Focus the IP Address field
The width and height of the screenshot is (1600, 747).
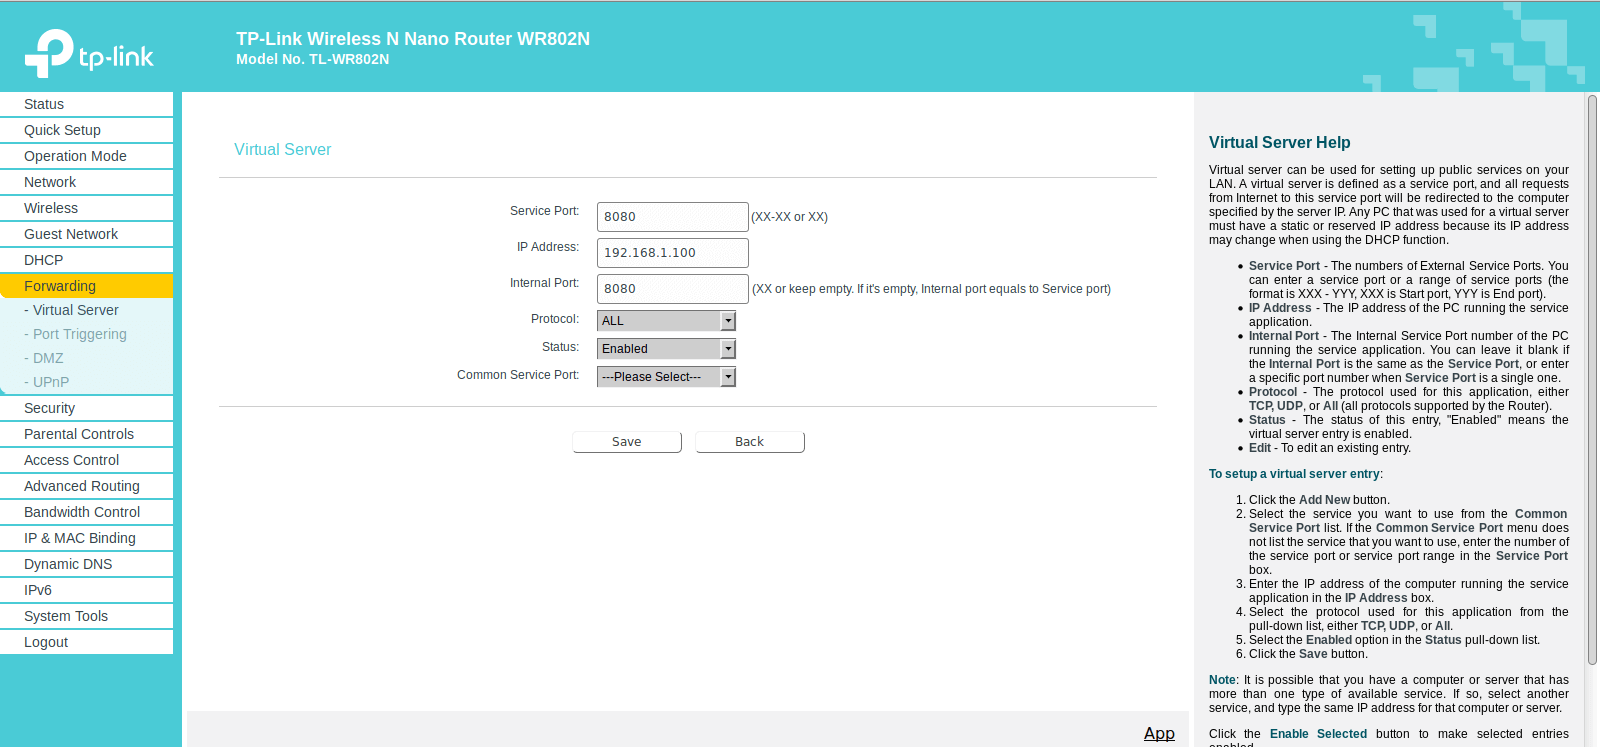[673, 253]
